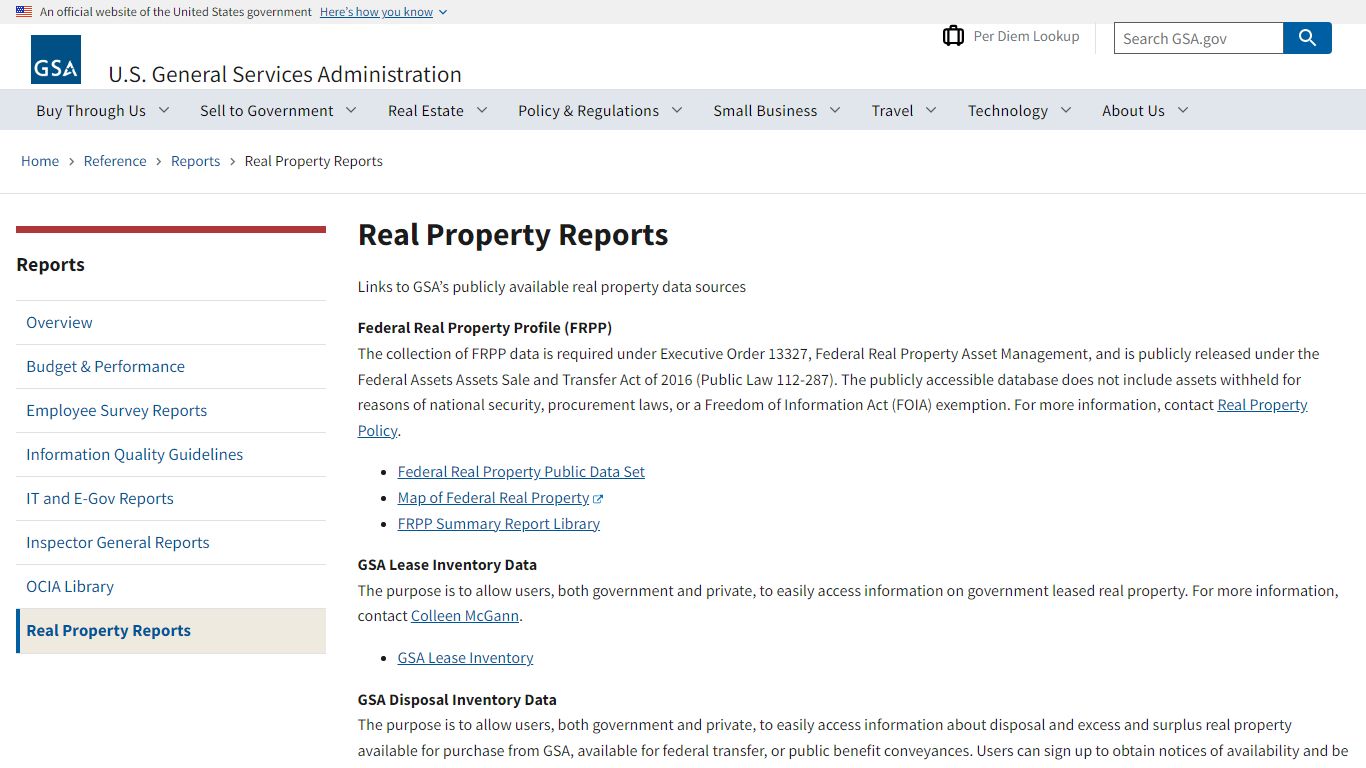
Task: Click the GSA Lease Inventory Data heading
Action: tap(447, 565)
